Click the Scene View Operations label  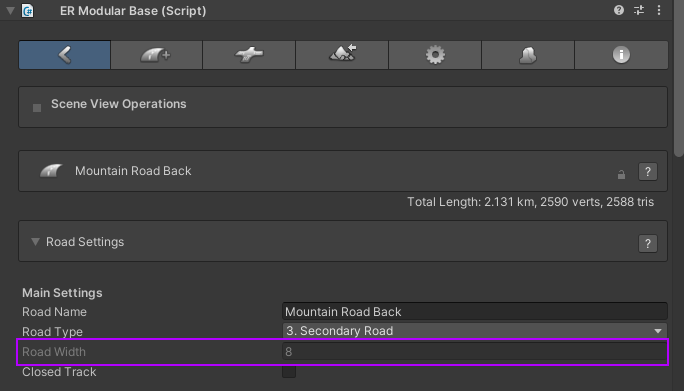(119, 104)
